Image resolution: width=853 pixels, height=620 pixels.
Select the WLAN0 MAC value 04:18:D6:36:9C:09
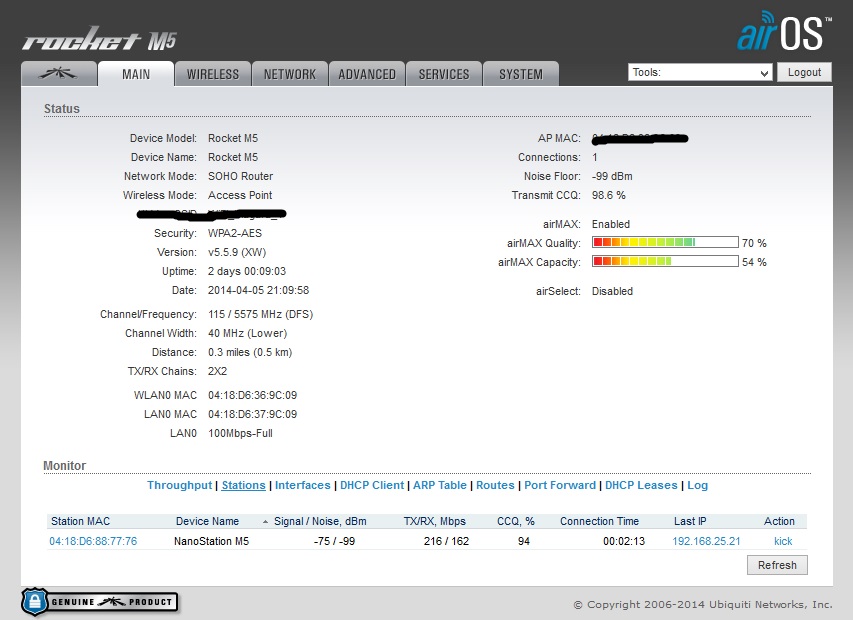[252, 395]
